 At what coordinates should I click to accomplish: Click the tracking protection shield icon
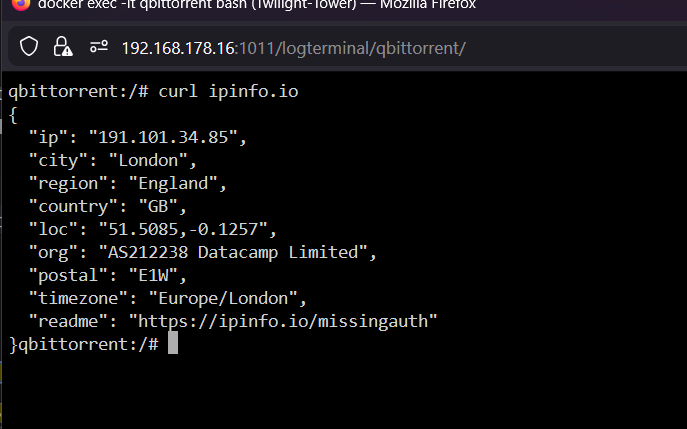coord(29,46)
